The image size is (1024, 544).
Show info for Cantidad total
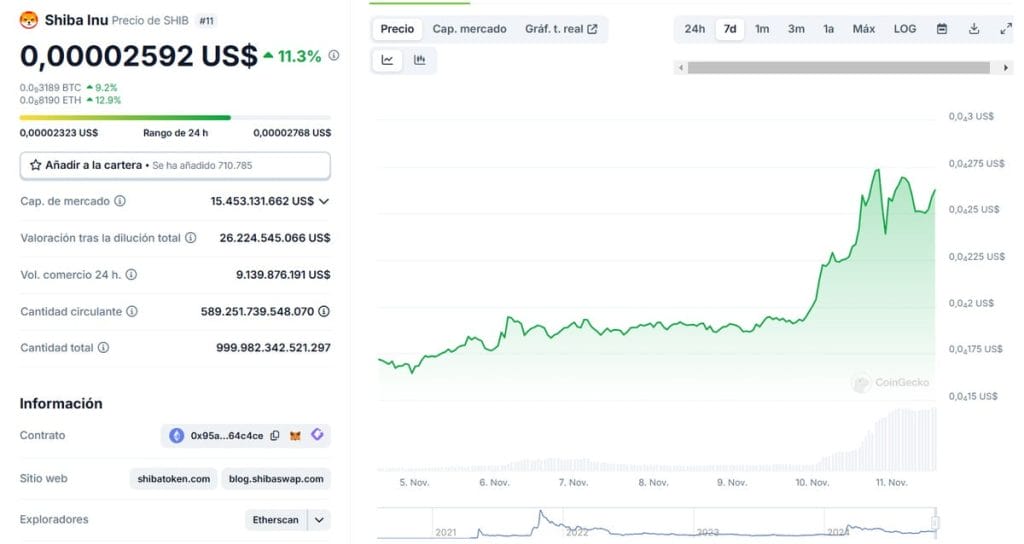(x=103, y=348)
